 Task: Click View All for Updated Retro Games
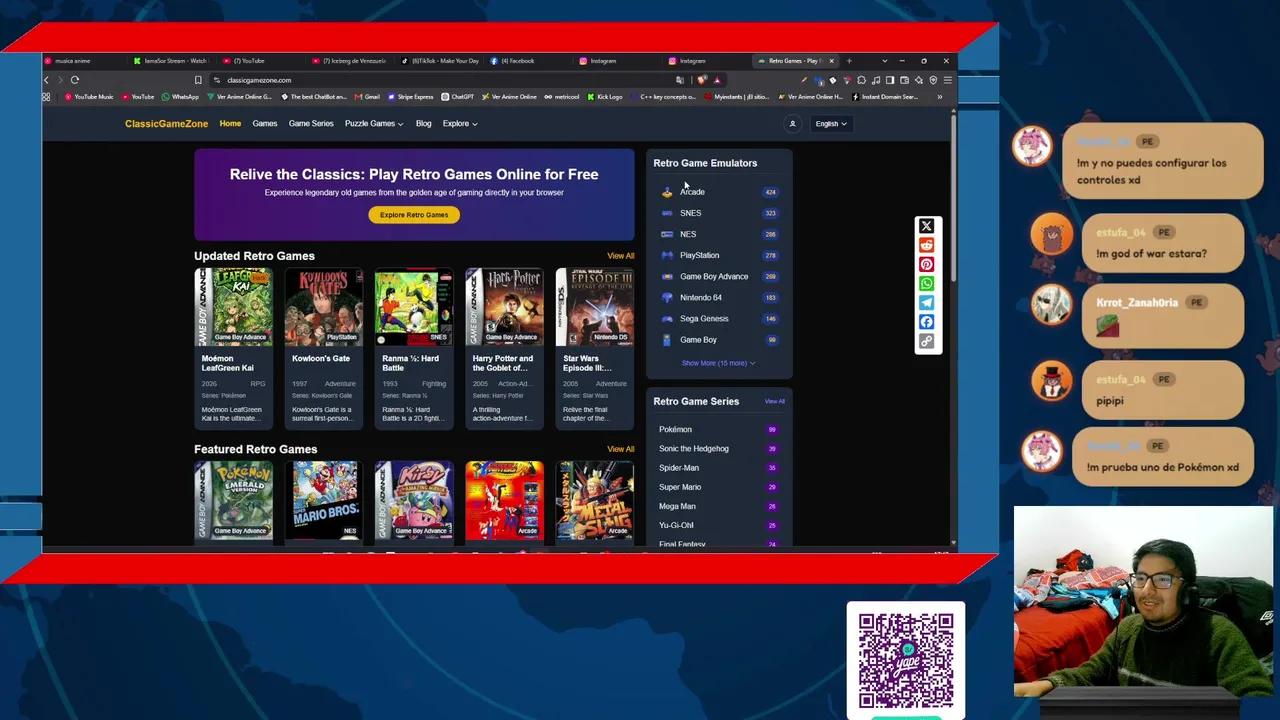point(620,256)
